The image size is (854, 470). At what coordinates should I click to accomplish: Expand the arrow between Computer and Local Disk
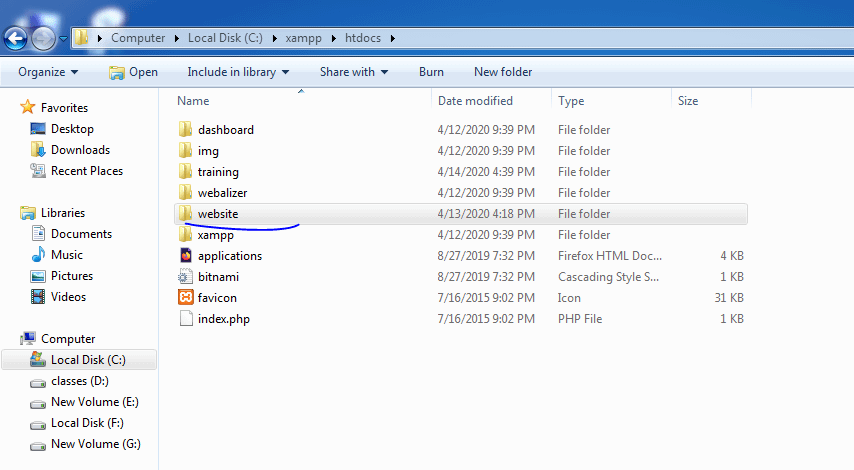point(176,38)
